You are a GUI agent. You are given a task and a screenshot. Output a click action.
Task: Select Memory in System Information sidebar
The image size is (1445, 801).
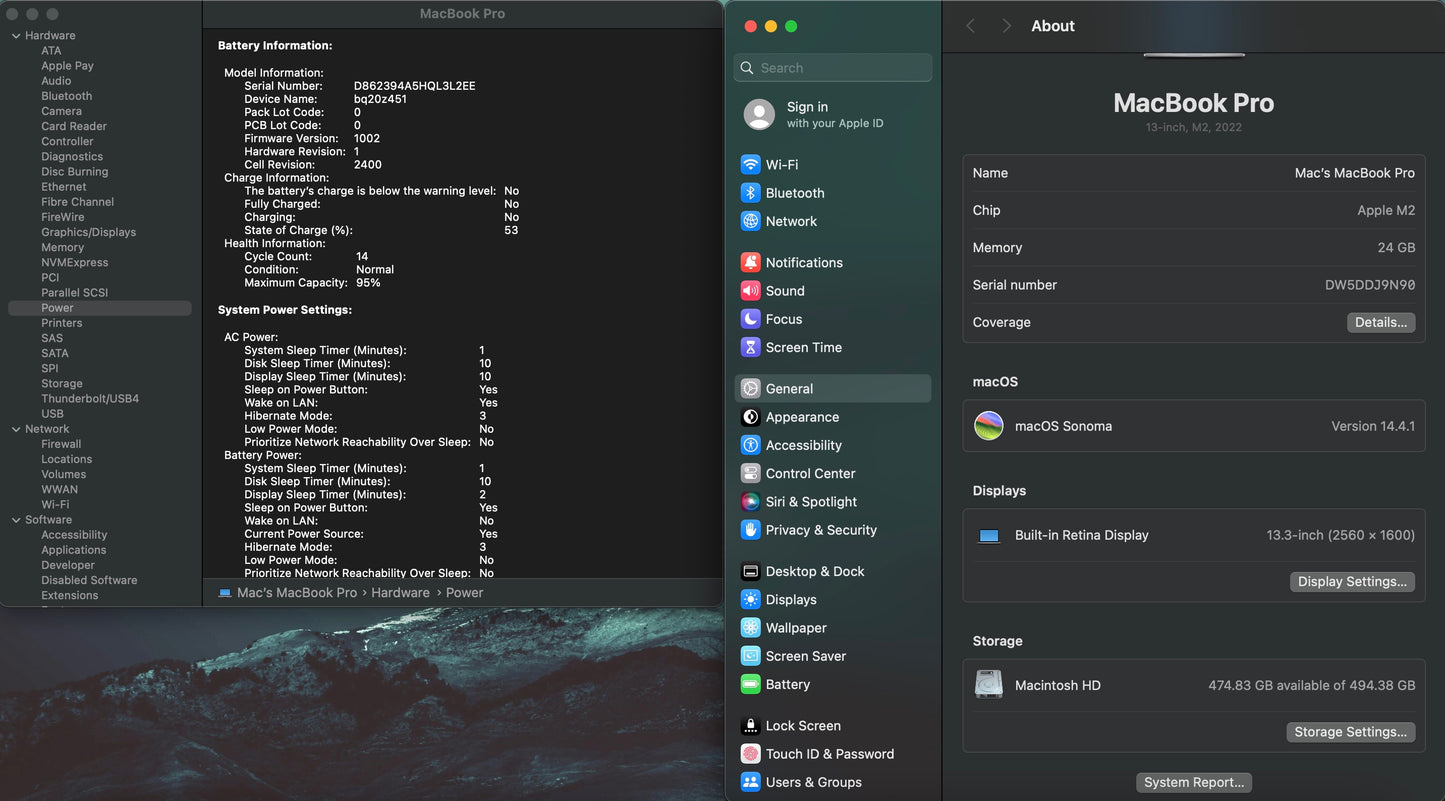tap(62, 247)
